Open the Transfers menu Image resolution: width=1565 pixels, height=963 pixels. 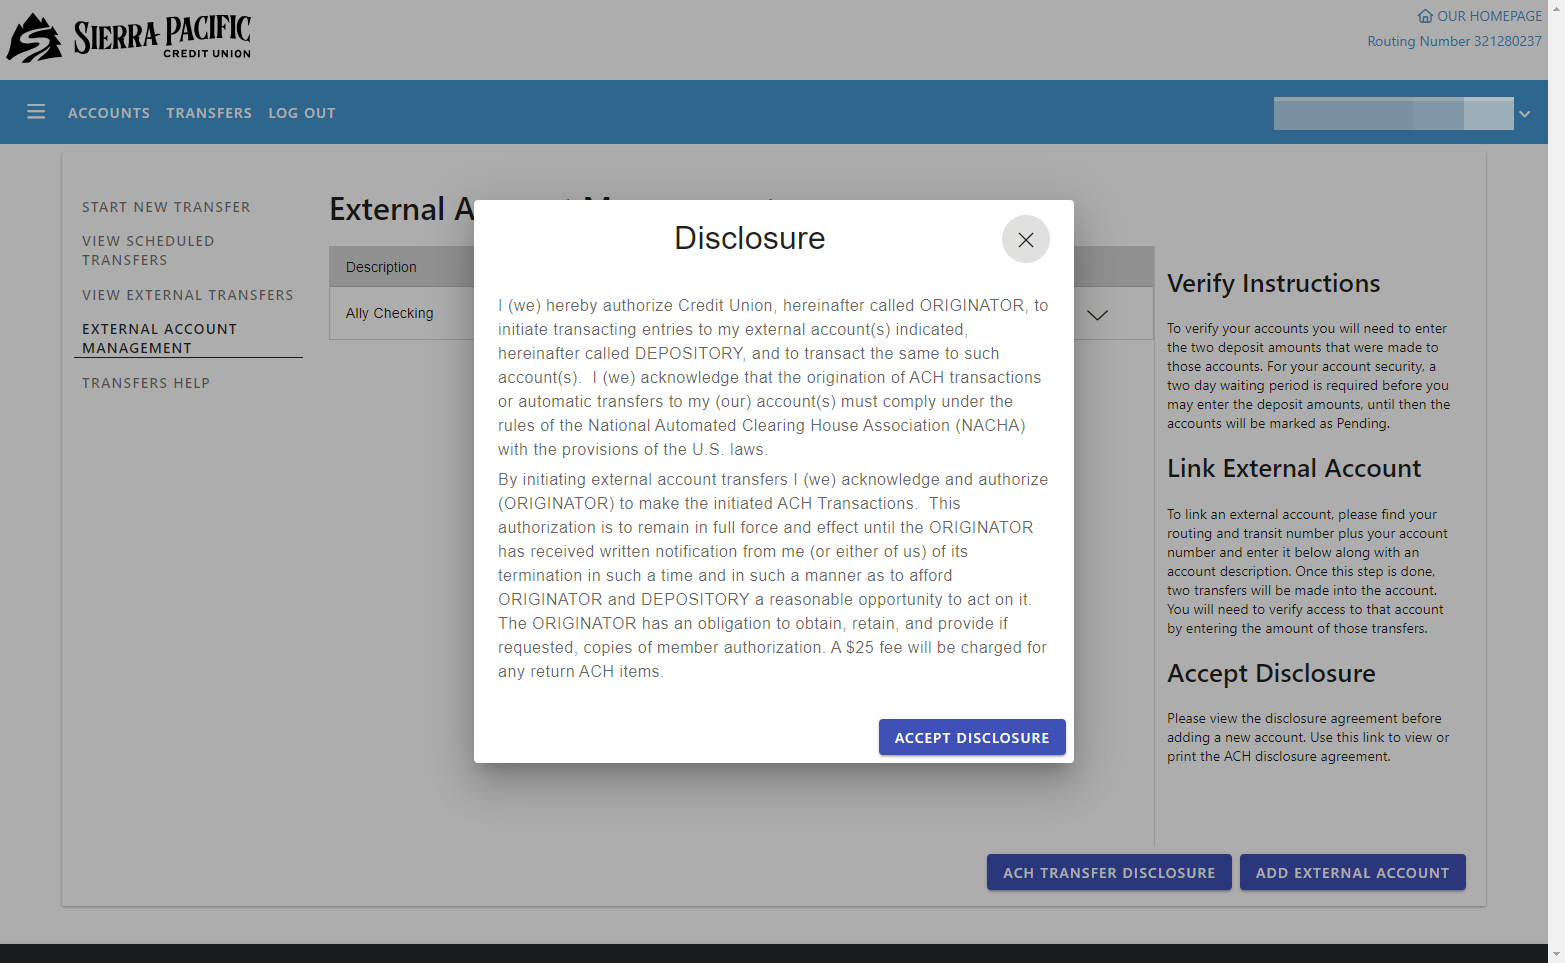(209, 113)
